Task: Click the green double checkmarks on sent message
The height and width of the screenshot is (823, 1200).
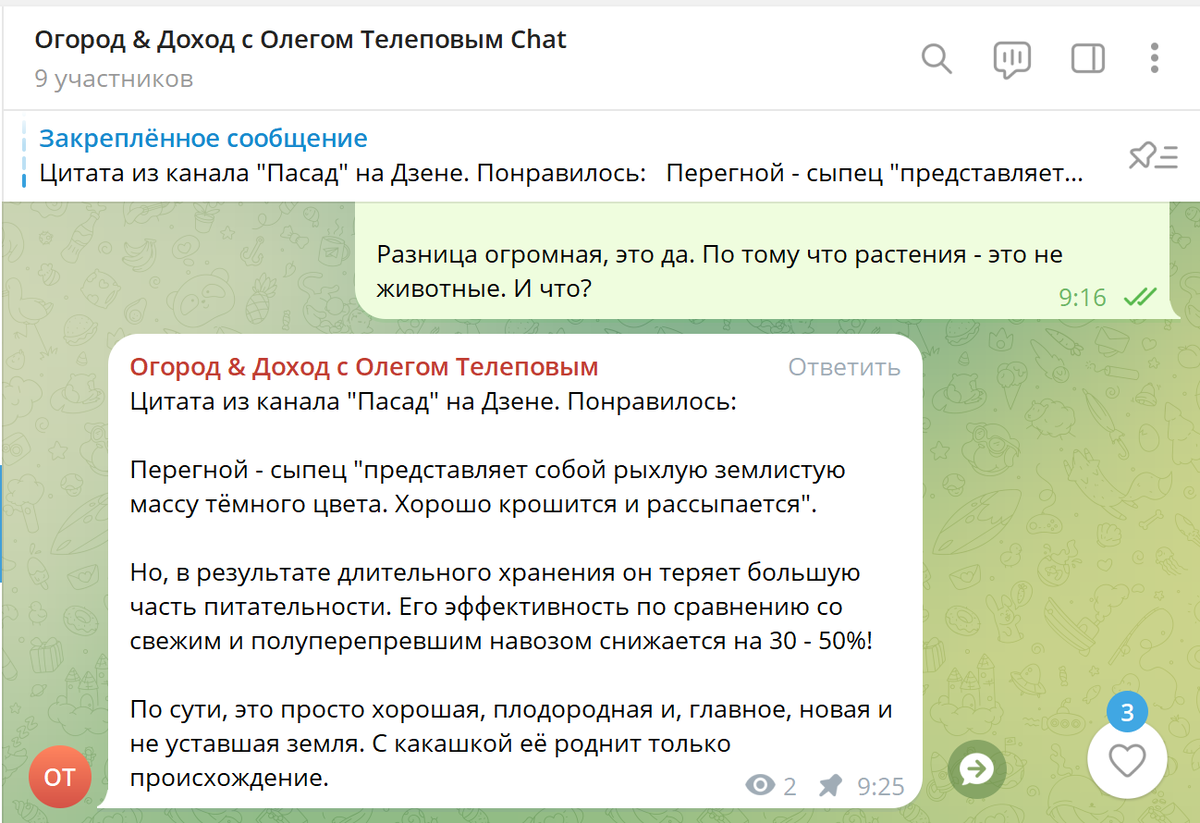Action: (x=1138, y=296)
